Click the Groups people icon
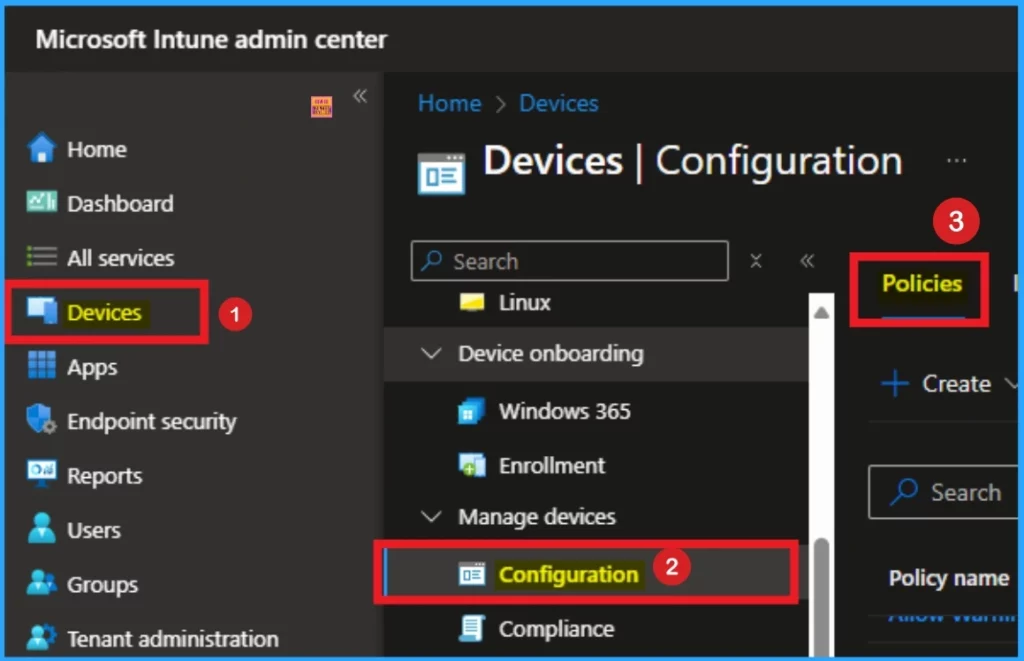Image resolution: width=1024 pixels, height=661 pixels. (41, 583)
